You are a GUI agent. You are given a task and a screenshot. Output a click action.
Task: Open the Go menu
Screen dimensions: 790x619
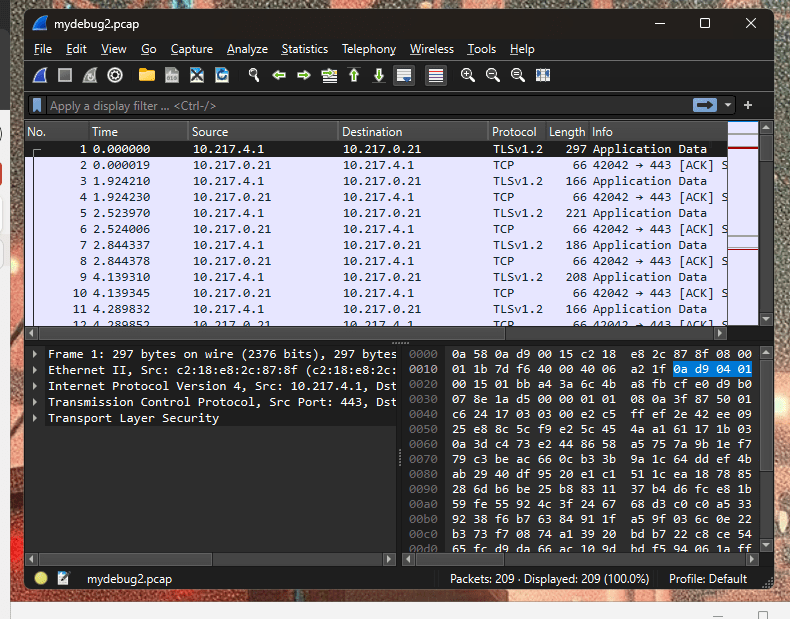coord(149,49)
